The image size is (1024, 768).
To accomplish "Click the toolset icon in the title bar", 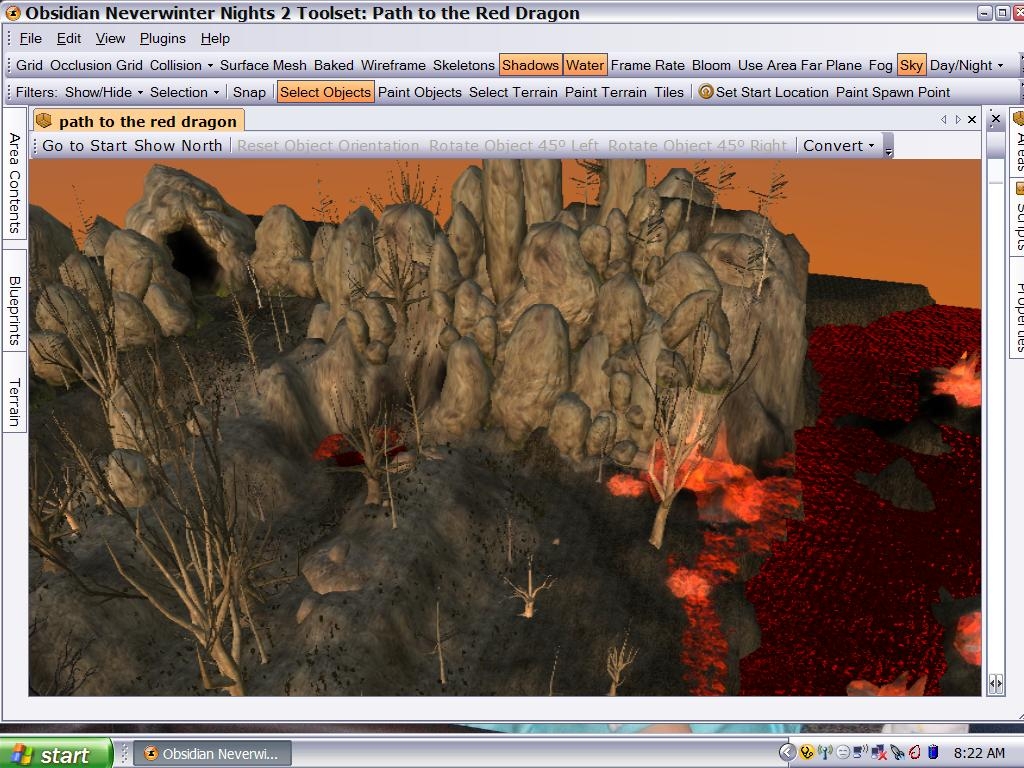I will (12, 13).
